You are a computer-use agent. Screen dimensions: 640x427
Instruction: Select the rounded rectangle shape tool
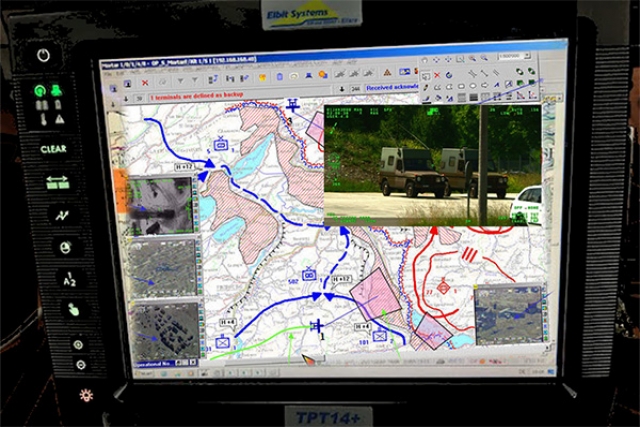(x=461, y=86)
